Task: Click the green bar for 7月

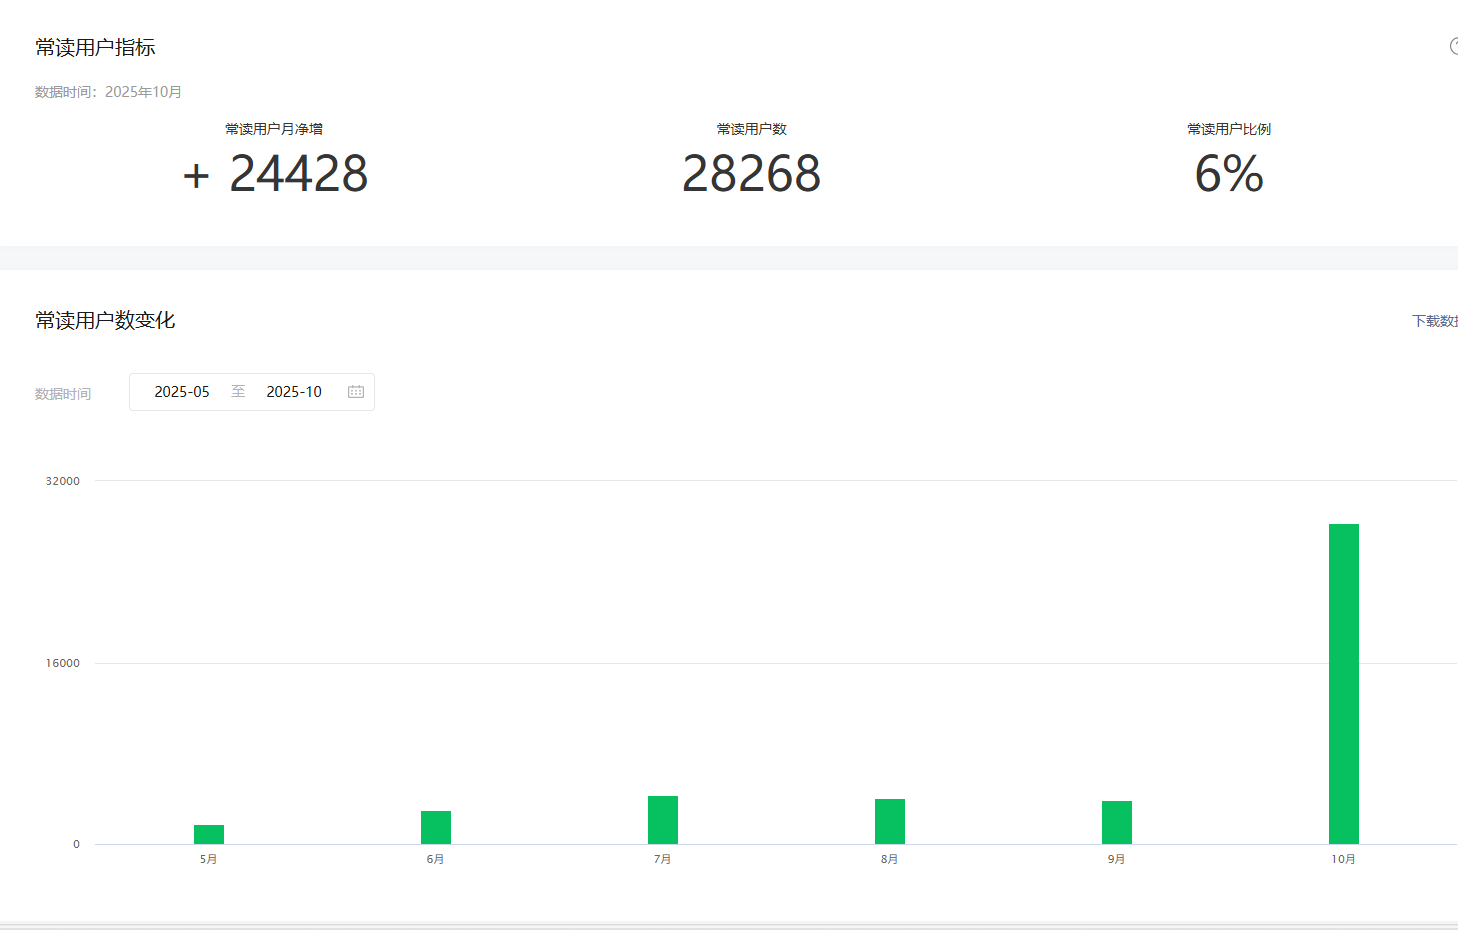Action: click(x=663, y=820)
